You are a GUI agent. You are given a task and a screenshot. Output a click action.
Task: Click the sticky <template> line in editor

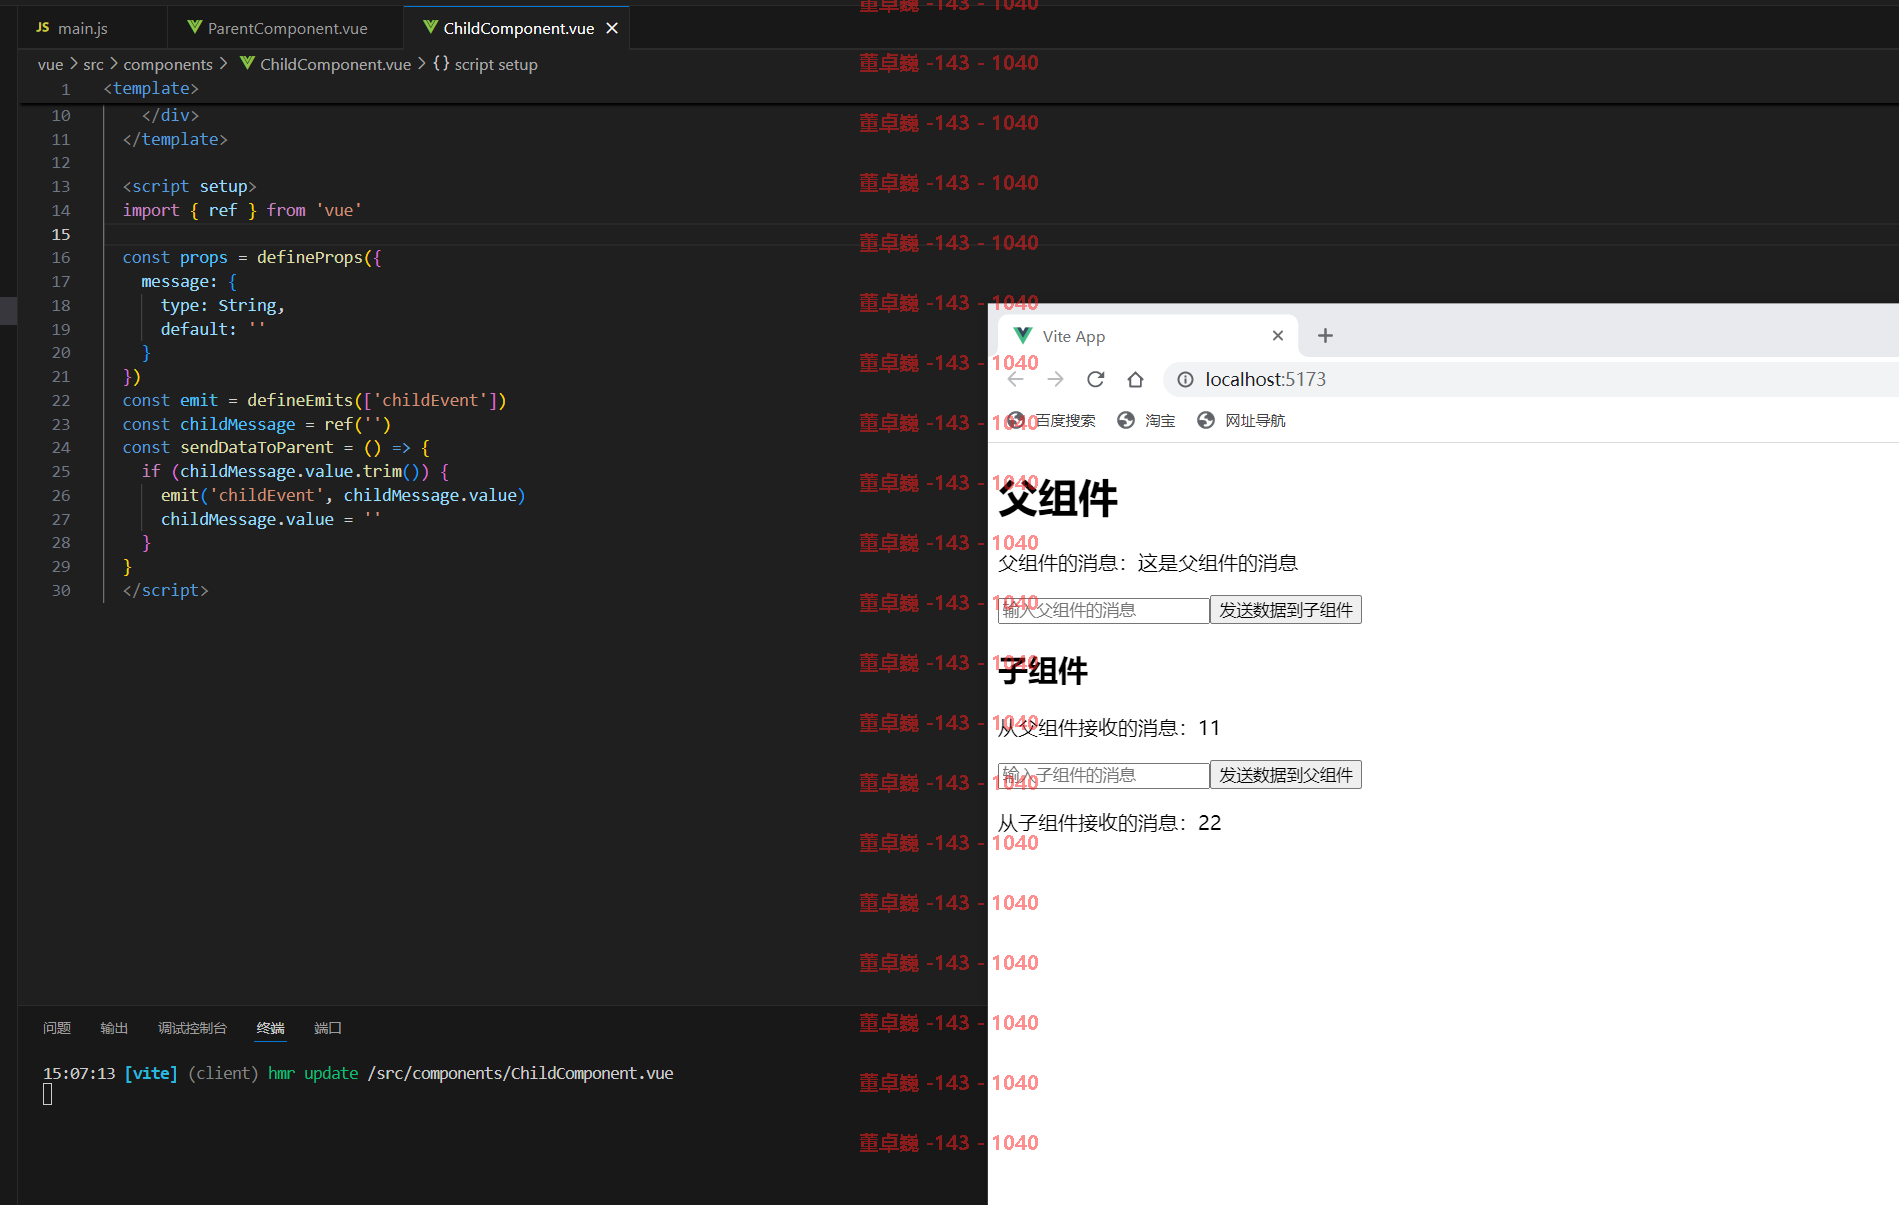pos(151,88)
